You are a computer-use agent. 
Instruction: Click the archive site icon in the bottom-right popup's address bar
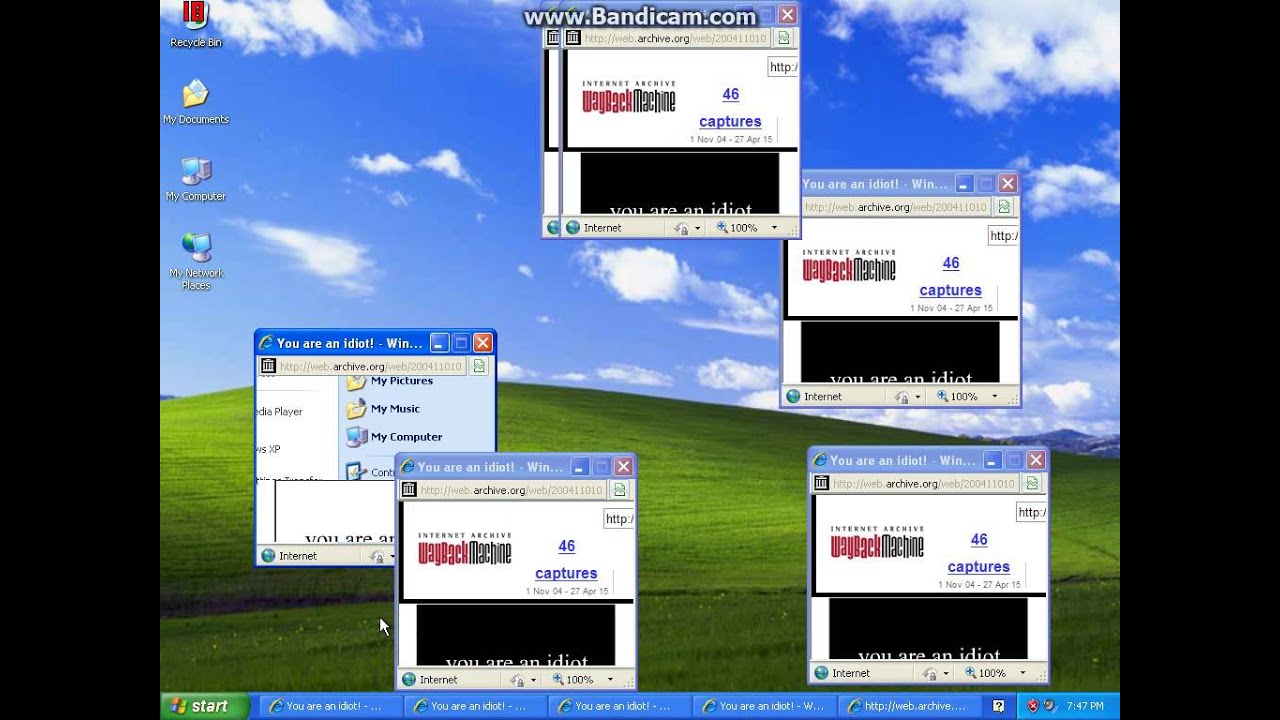[x=820, y=483]
